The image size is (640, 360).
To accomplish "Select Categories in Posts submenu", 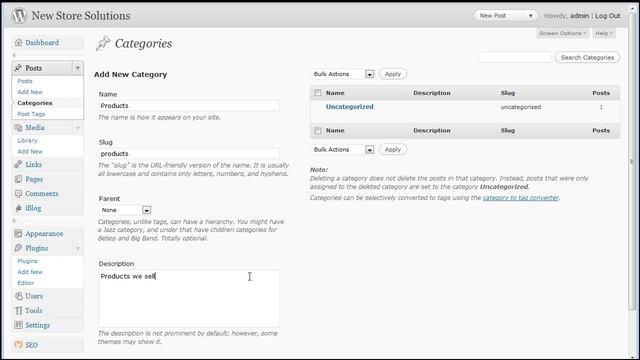I will click(35, 103).
